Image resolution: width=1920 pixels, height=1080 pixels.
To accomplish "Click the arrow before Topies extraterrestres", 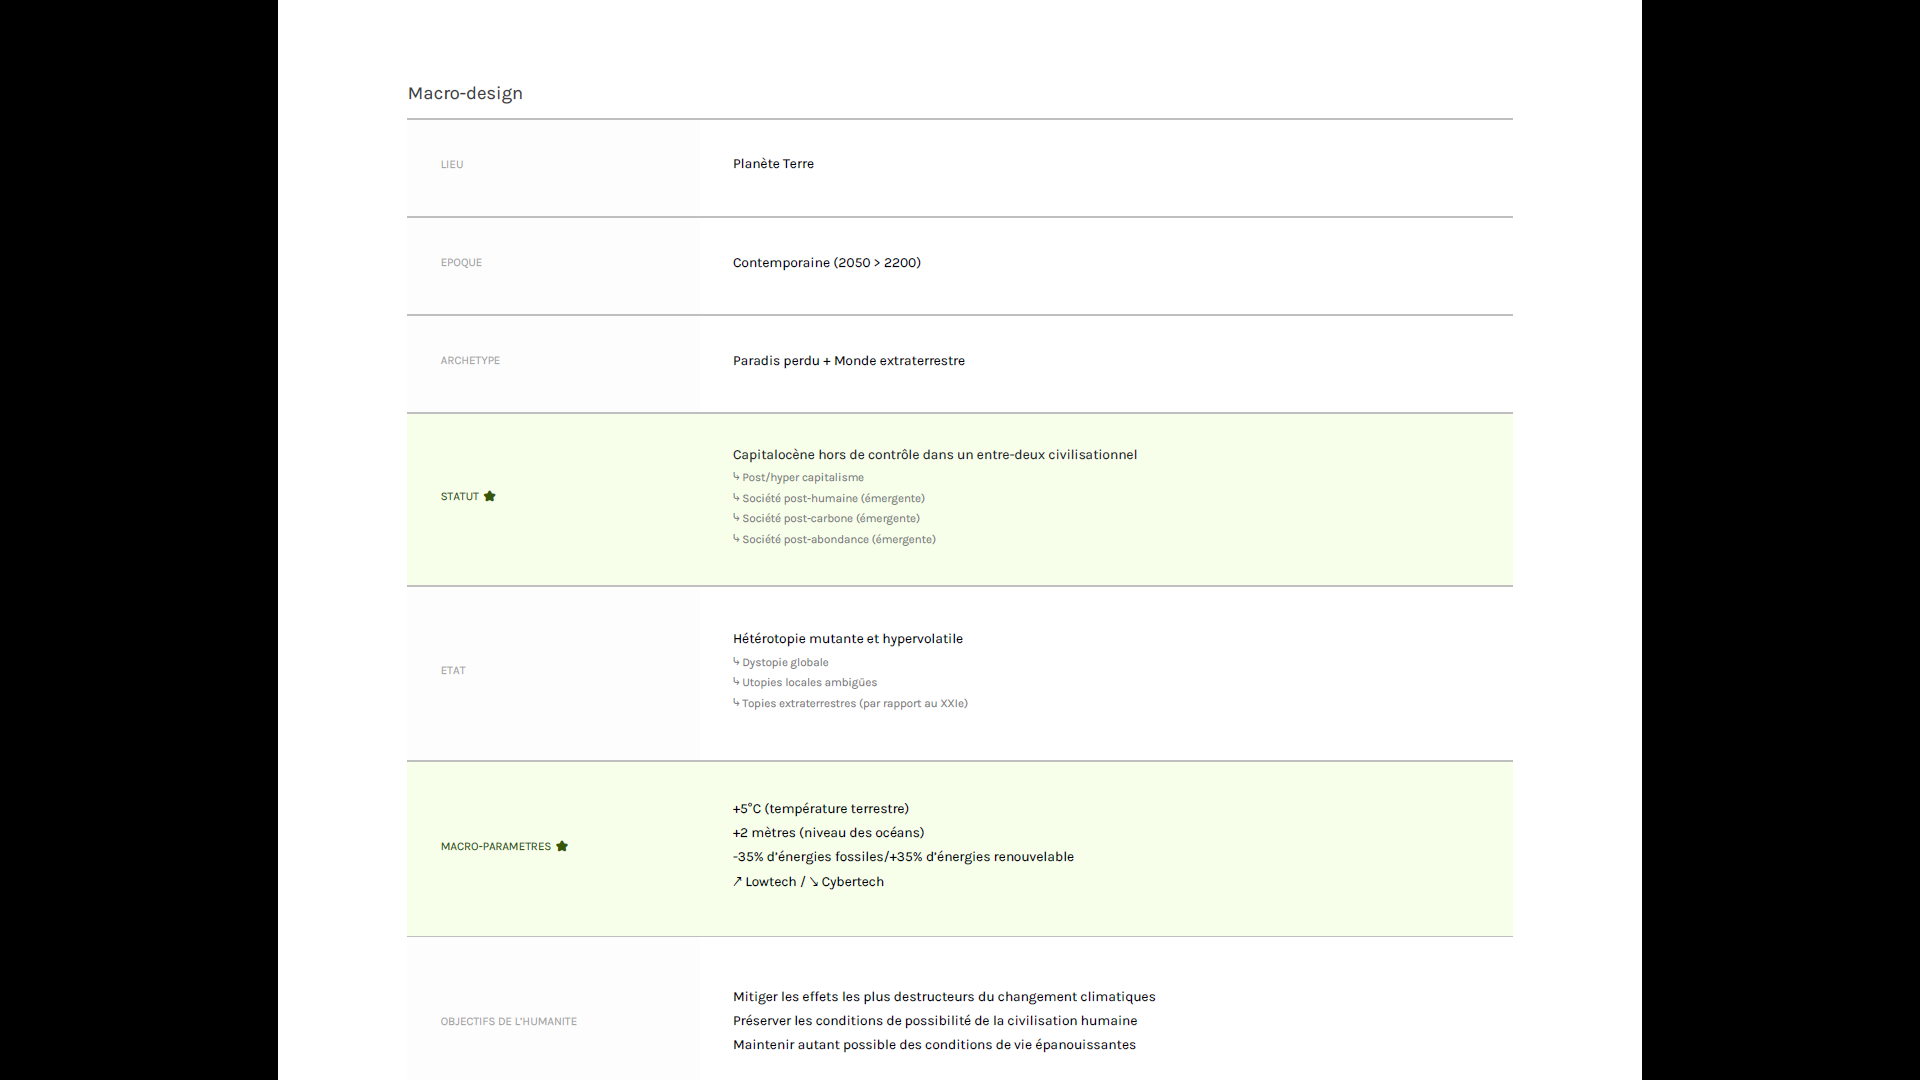I will (736, 703).
